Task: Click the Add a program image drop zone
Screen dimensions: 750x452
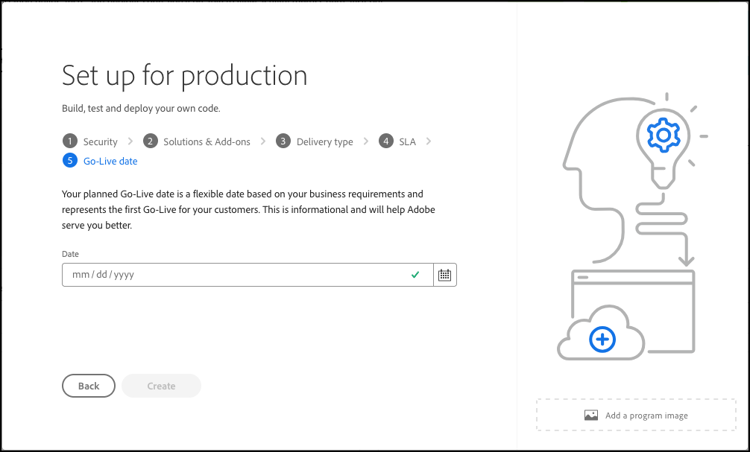Action: [x=636, y=415]
